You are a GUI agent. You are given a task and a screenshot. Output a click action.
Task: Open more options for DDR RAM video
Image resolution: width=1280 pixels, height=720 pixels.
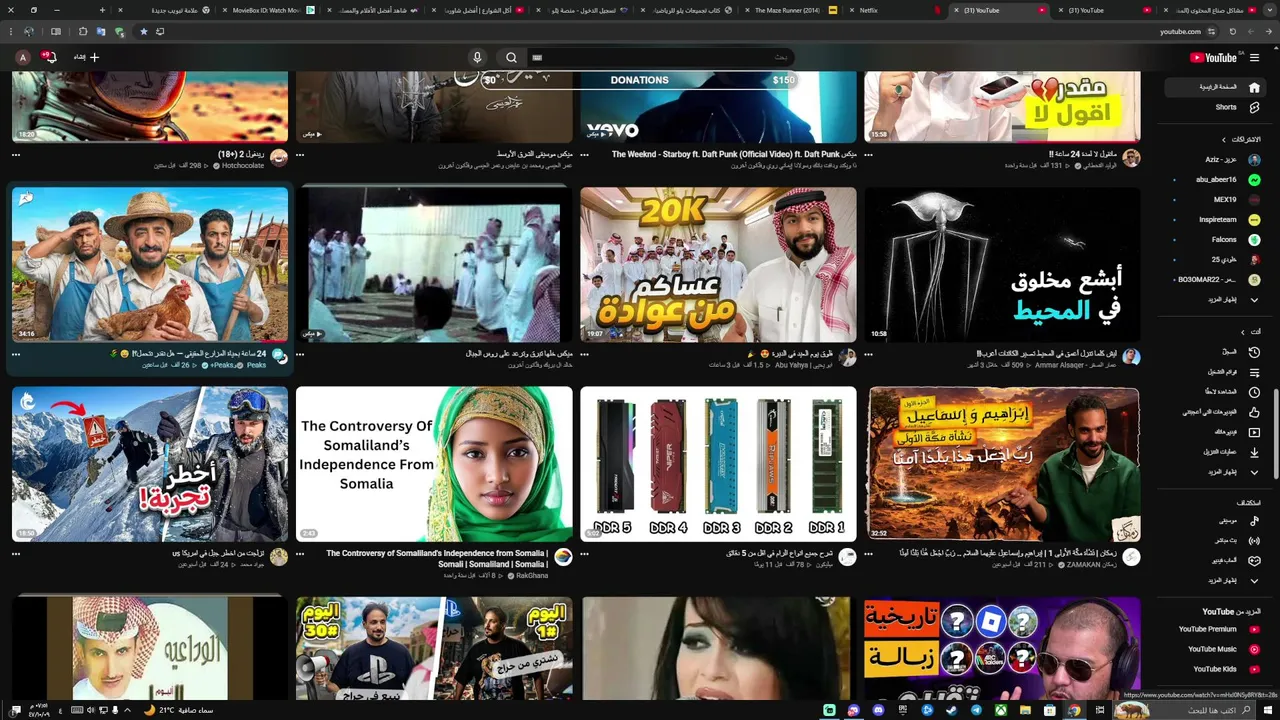pos(584,553)
